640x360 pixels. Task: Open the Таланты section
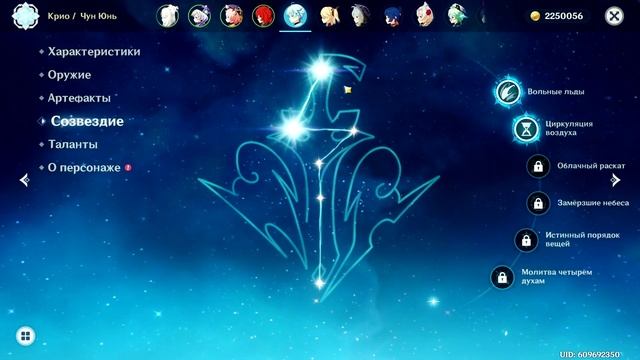coord(73,144)
